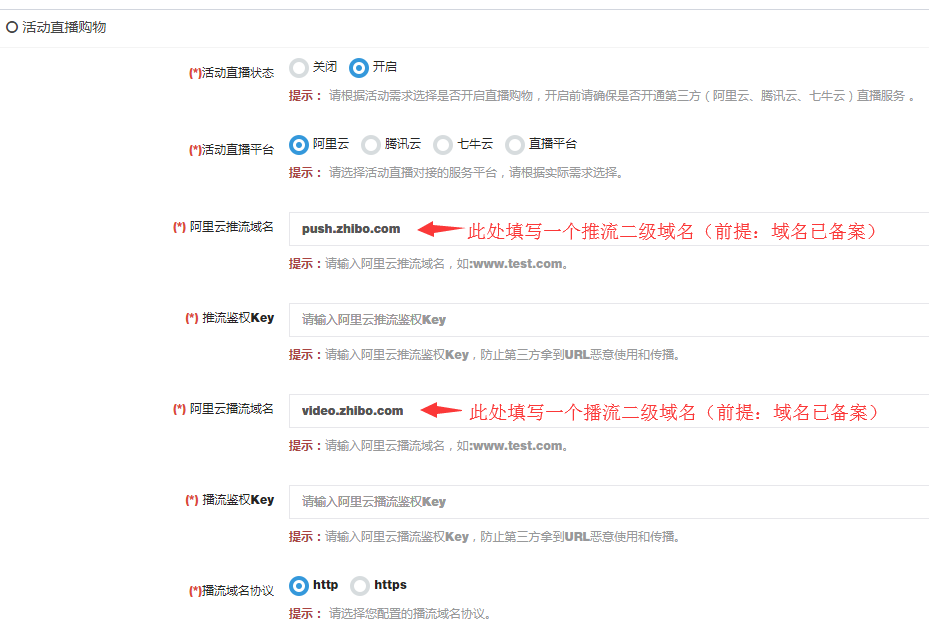Screen dimensions: 929x637
Task: Click the 阿里云播流域名 input field
Action: pyautogui.click(x=609, y=411)
